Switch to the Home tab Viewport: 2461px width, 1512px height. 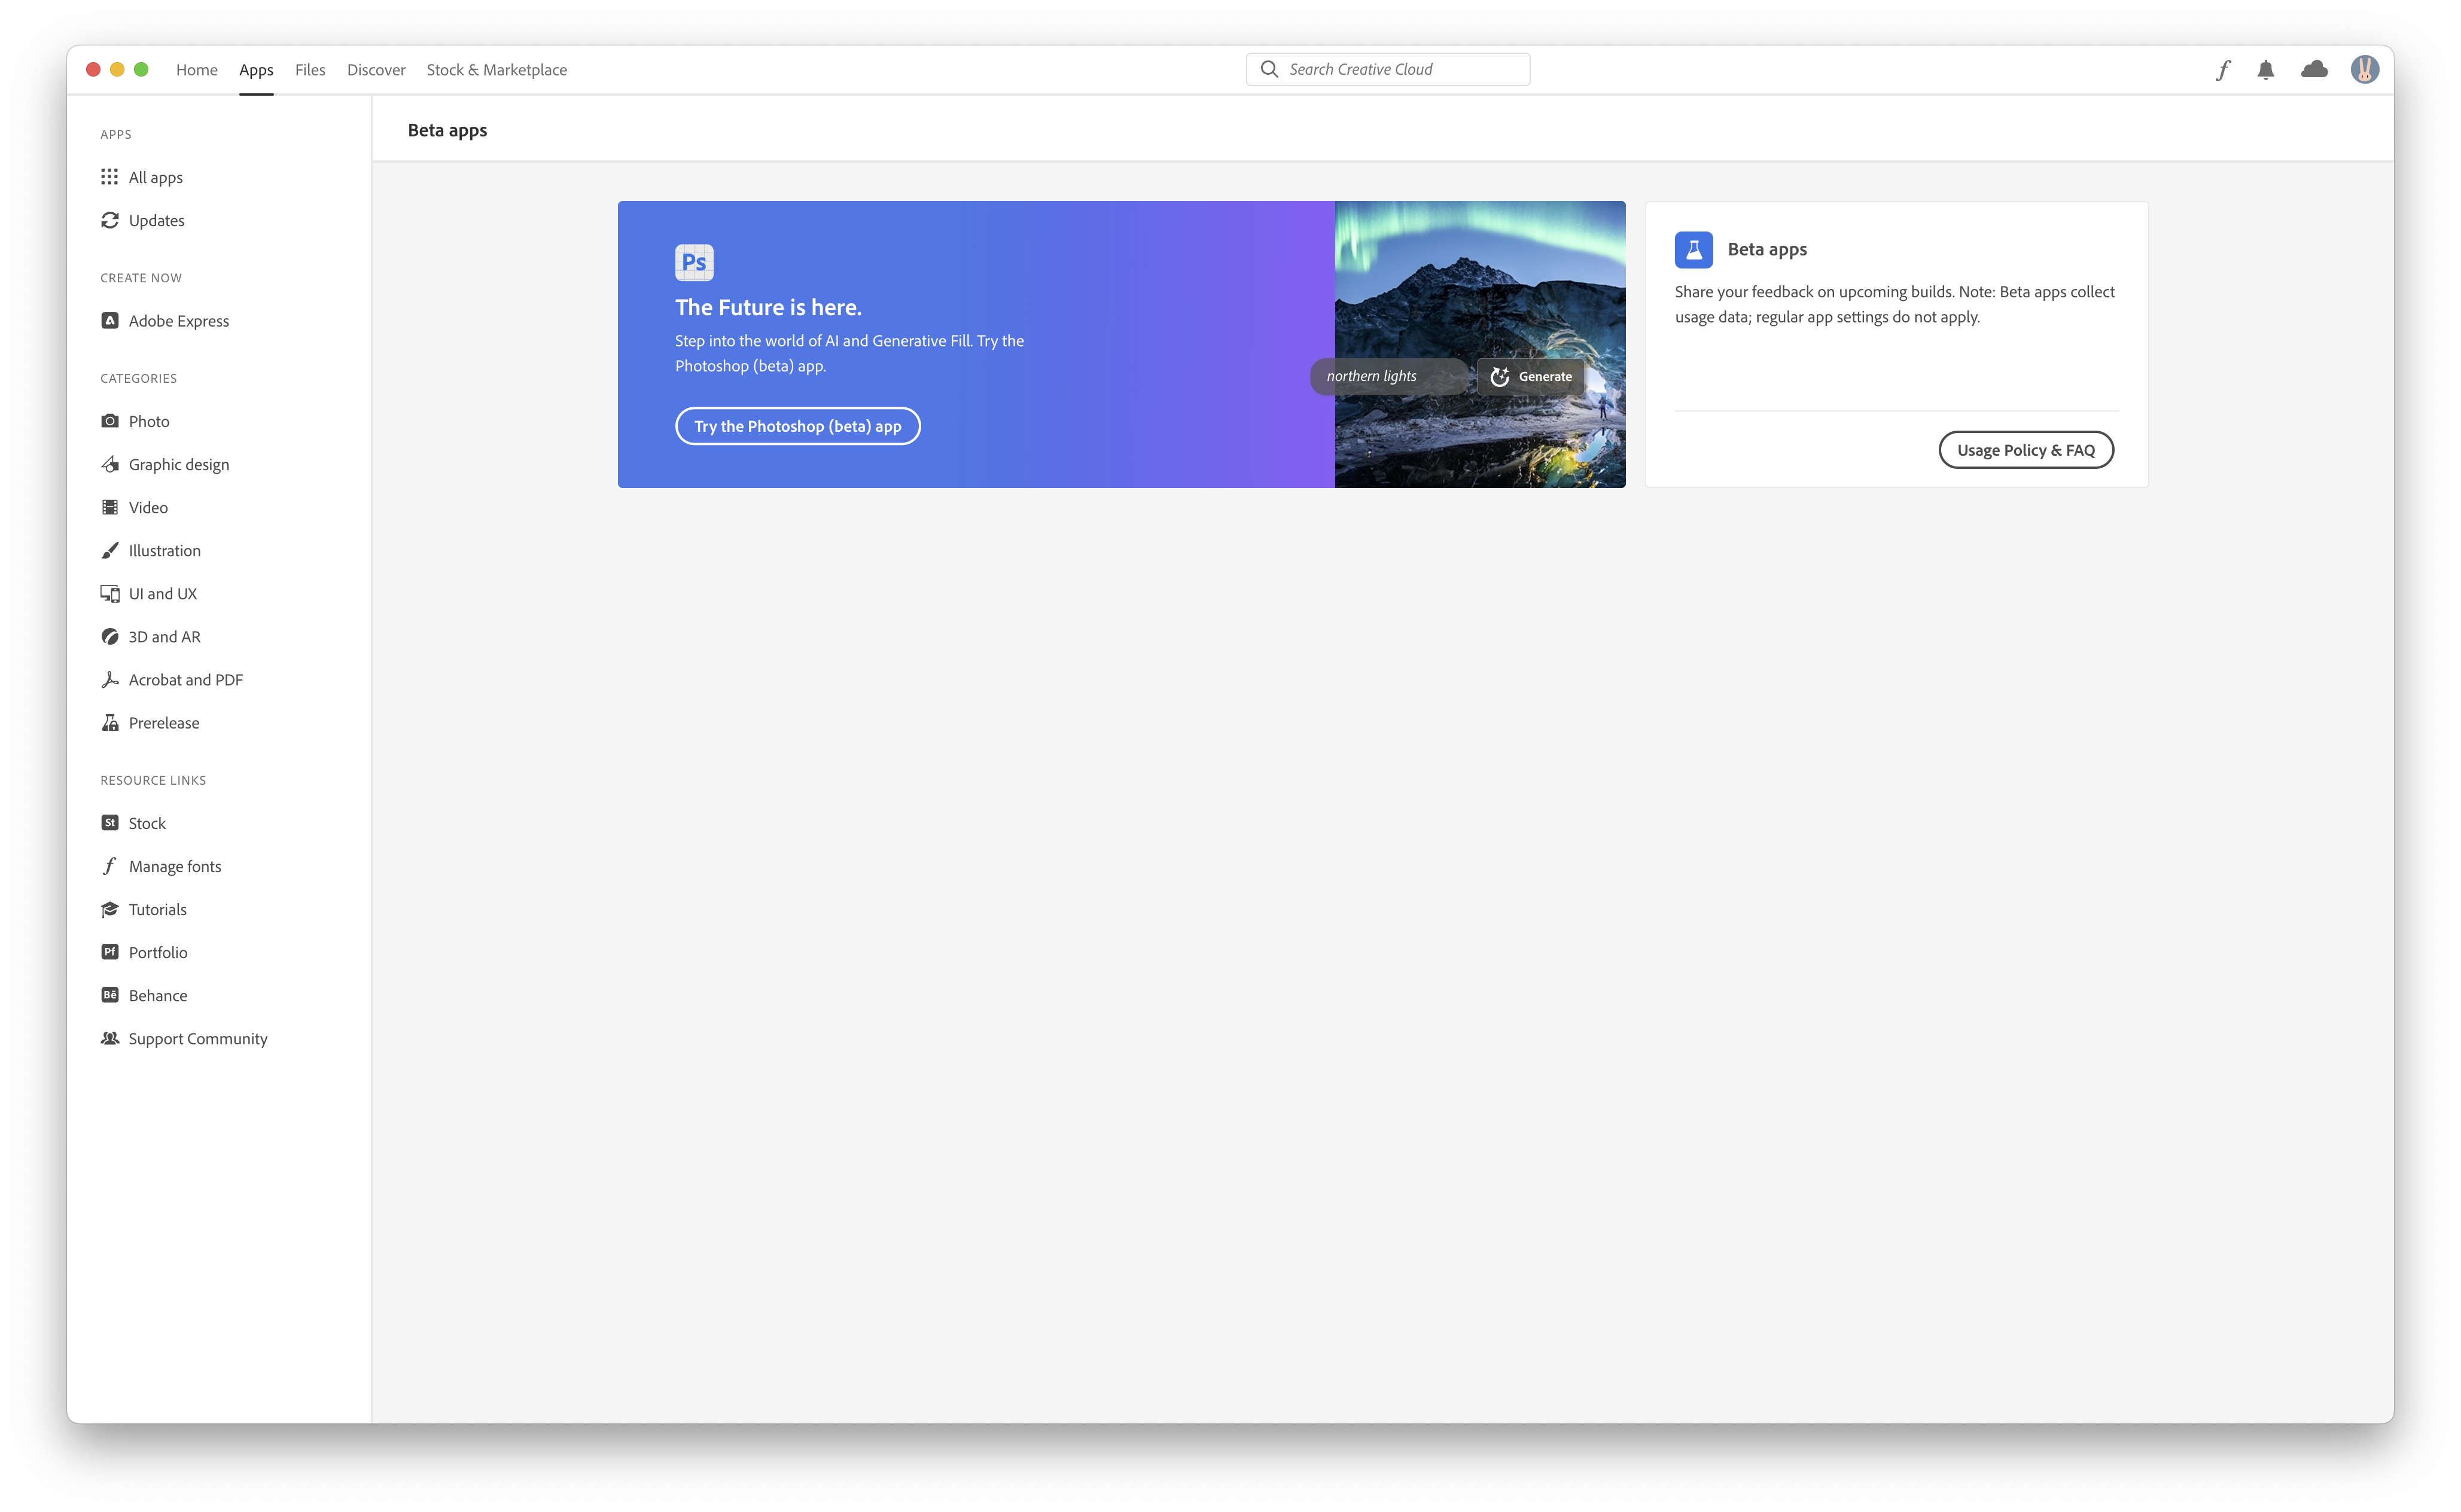tap(197, 70)
